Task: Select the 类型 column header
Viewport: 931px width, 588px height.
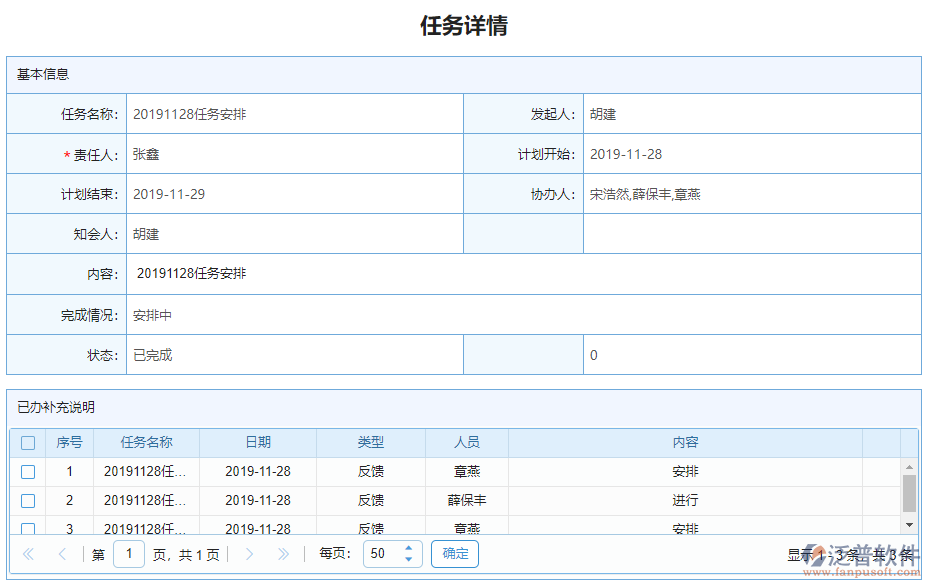Action: tap(369, 443)
